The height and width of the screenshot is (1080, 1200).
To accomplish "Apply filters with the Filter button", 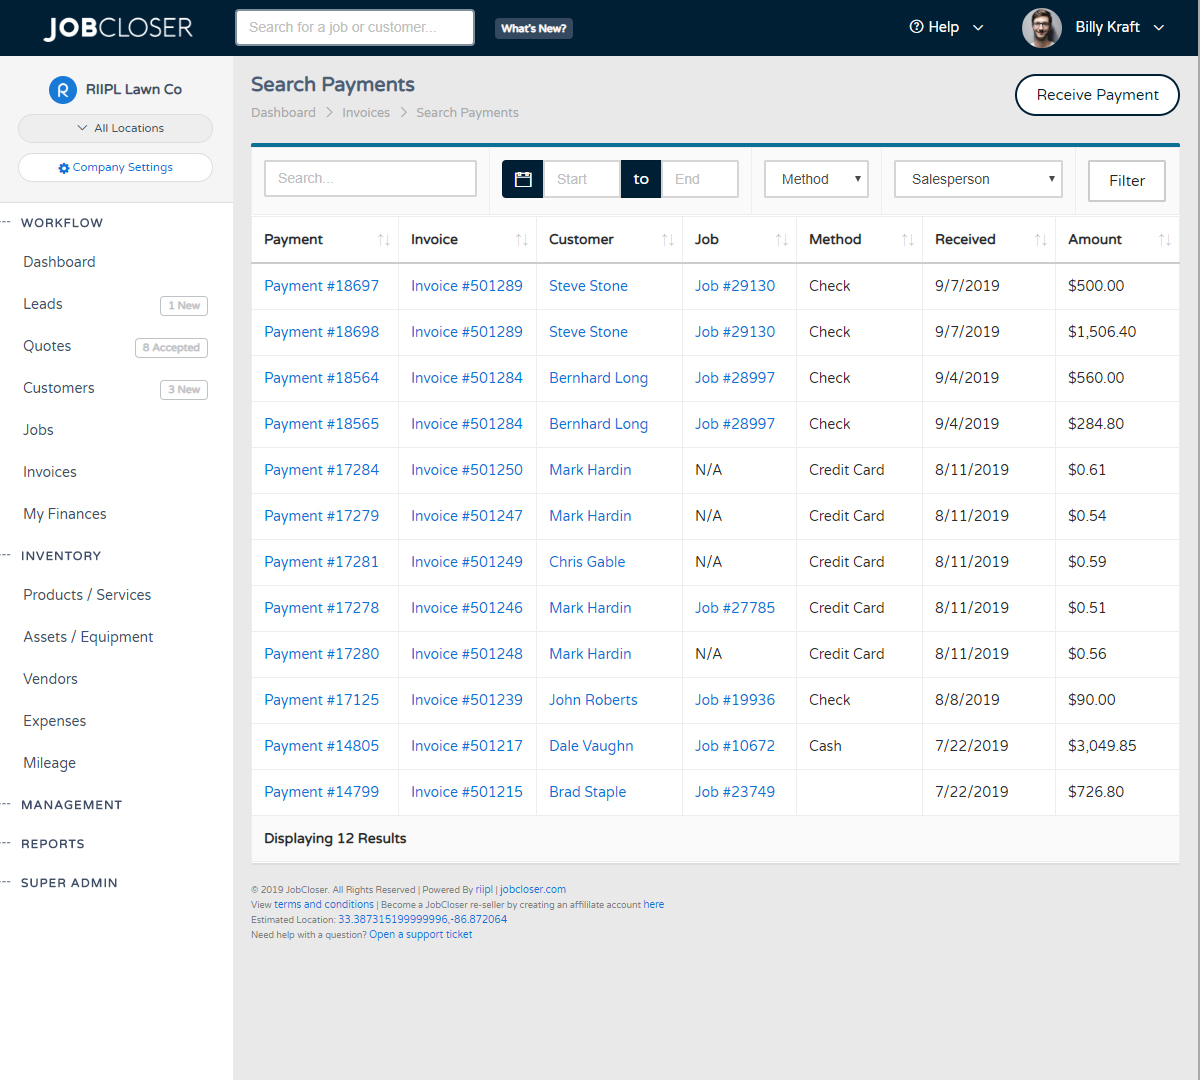I will click(1126, 181).
